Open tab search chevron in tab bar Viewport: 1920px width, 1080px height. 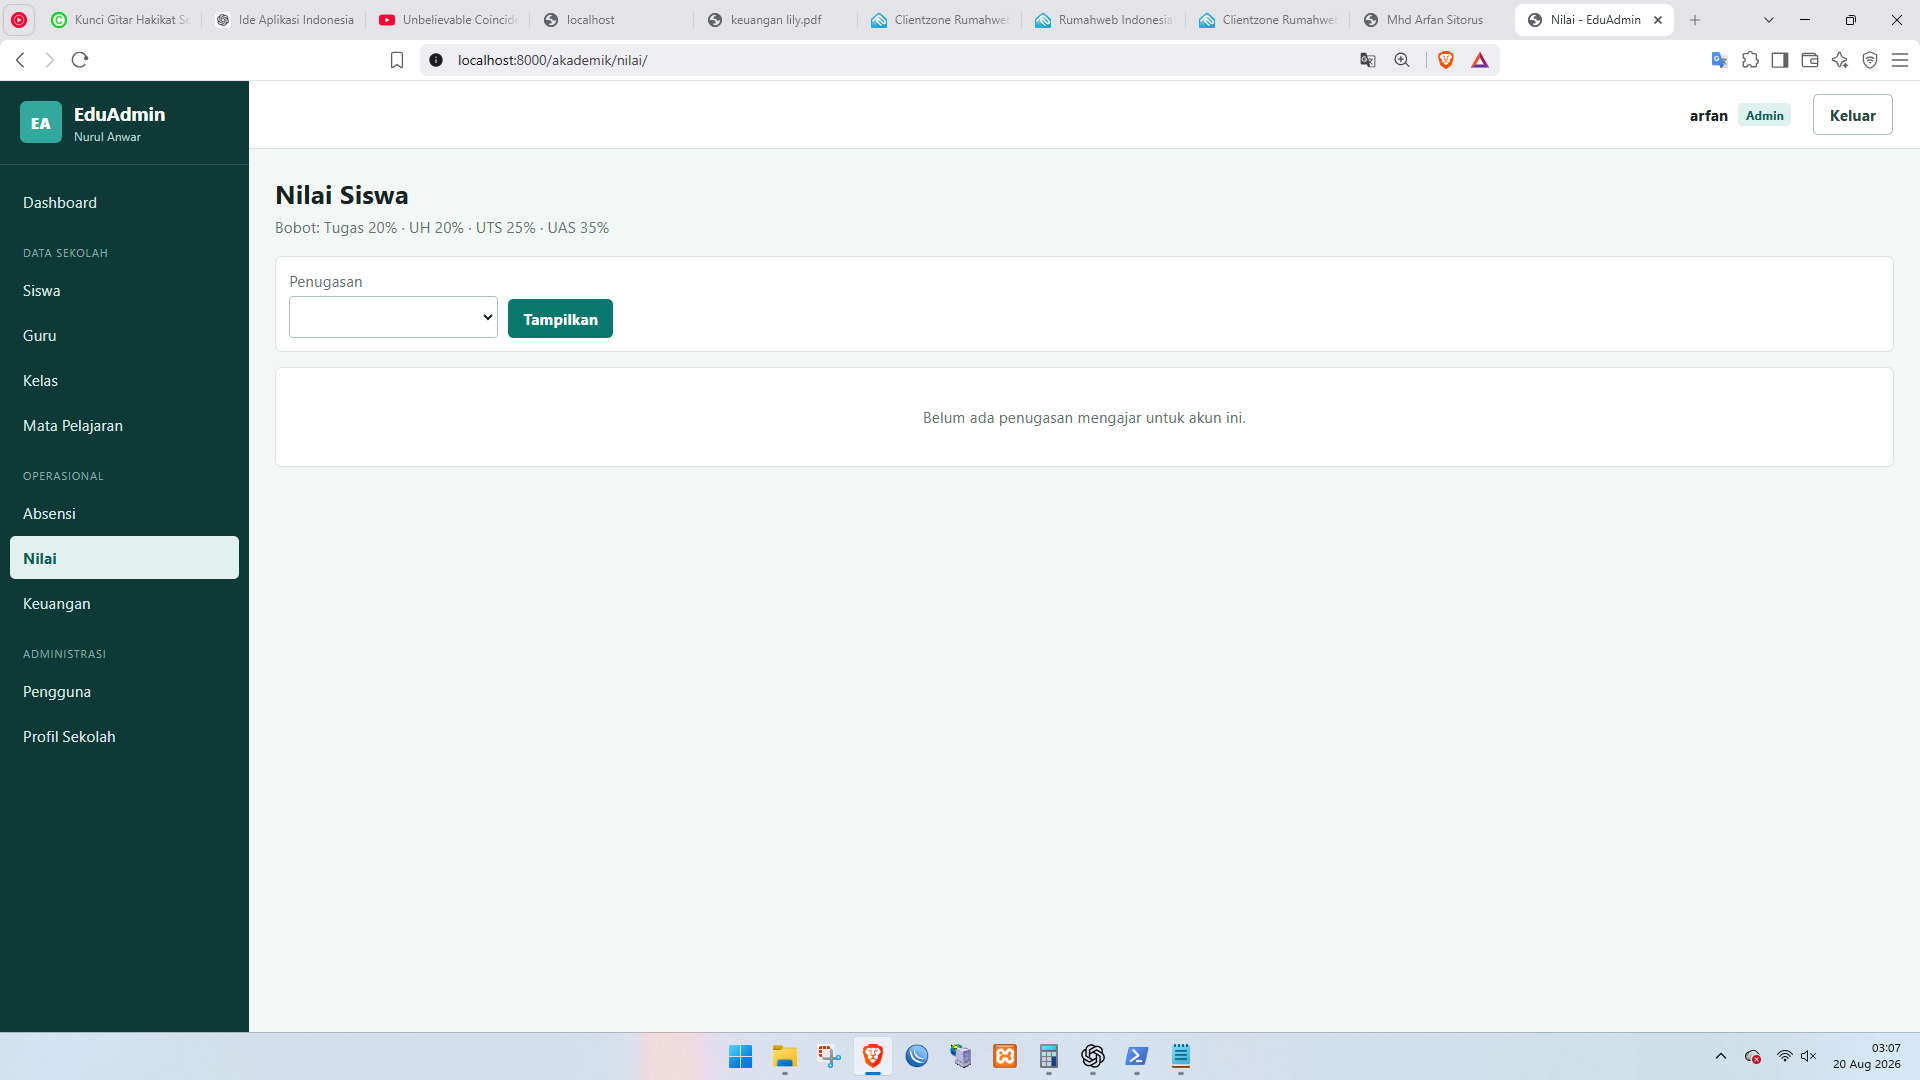tap(1768, 20)
